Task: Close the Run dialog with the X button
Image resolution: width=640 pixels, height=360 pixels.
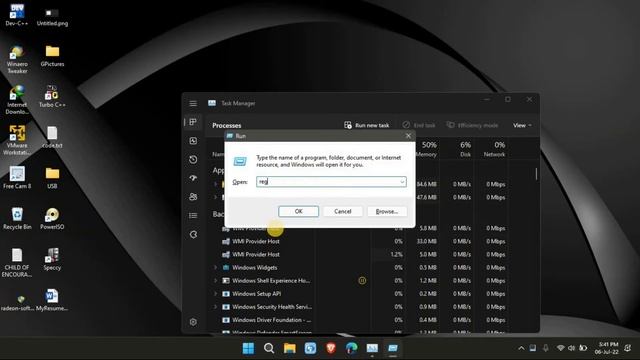Action: pyautogui.click(x=408, y=136)
